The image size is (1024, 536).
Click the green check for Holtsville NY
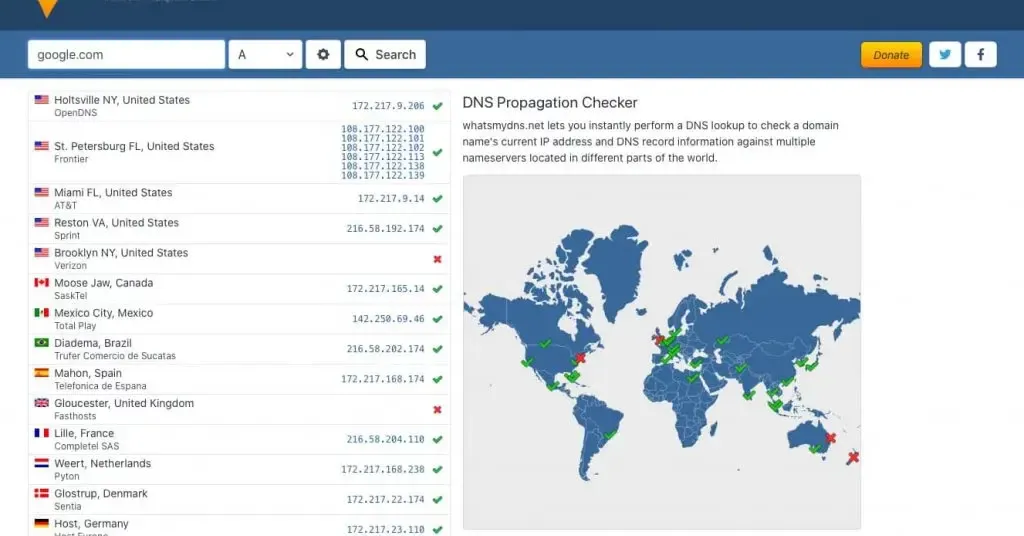(x=438, y=106)
